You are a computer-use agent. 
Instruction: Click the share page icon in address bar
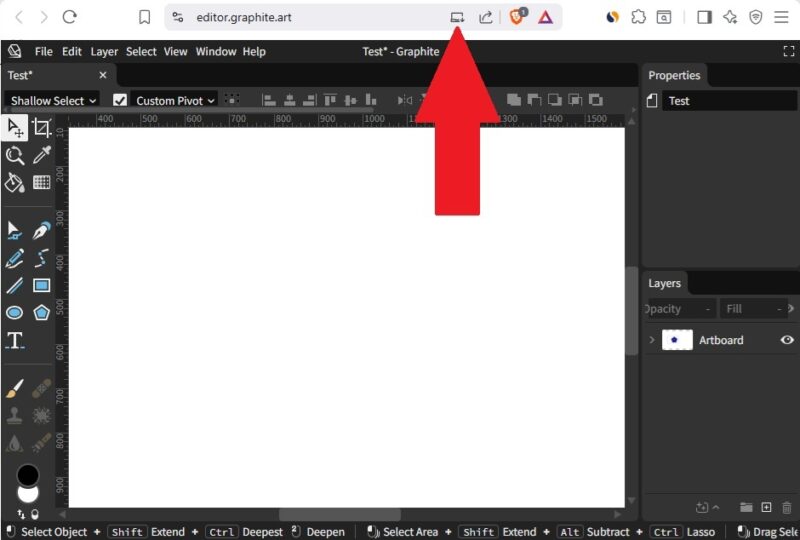(x=485, y=17)
